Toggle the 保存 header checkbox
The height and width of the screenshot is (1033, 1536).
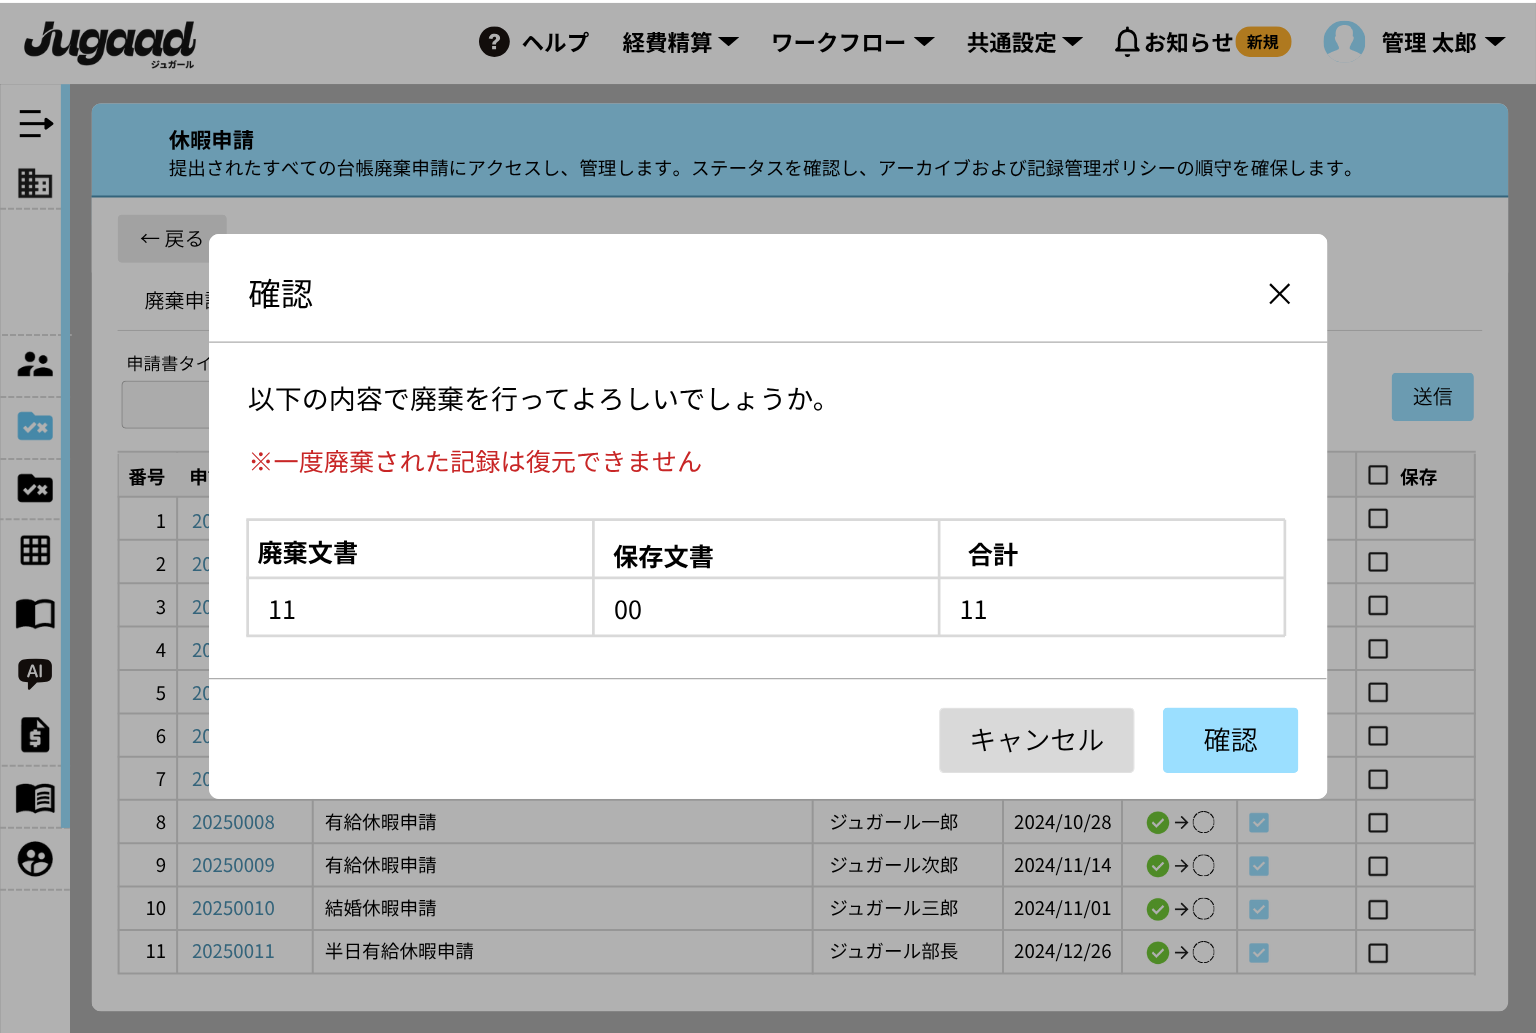[x=1378, y=476]
